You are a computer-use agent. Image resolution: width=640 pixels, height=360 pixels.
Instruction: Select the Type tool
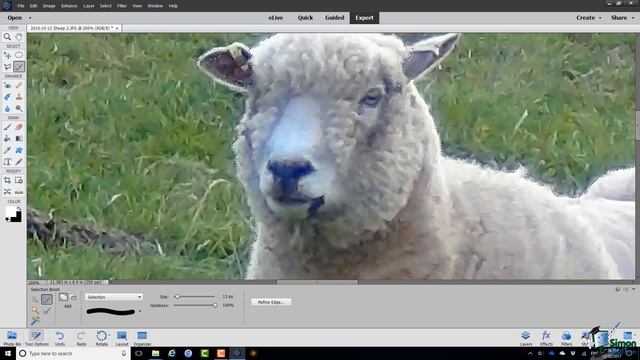coord(7,162)
